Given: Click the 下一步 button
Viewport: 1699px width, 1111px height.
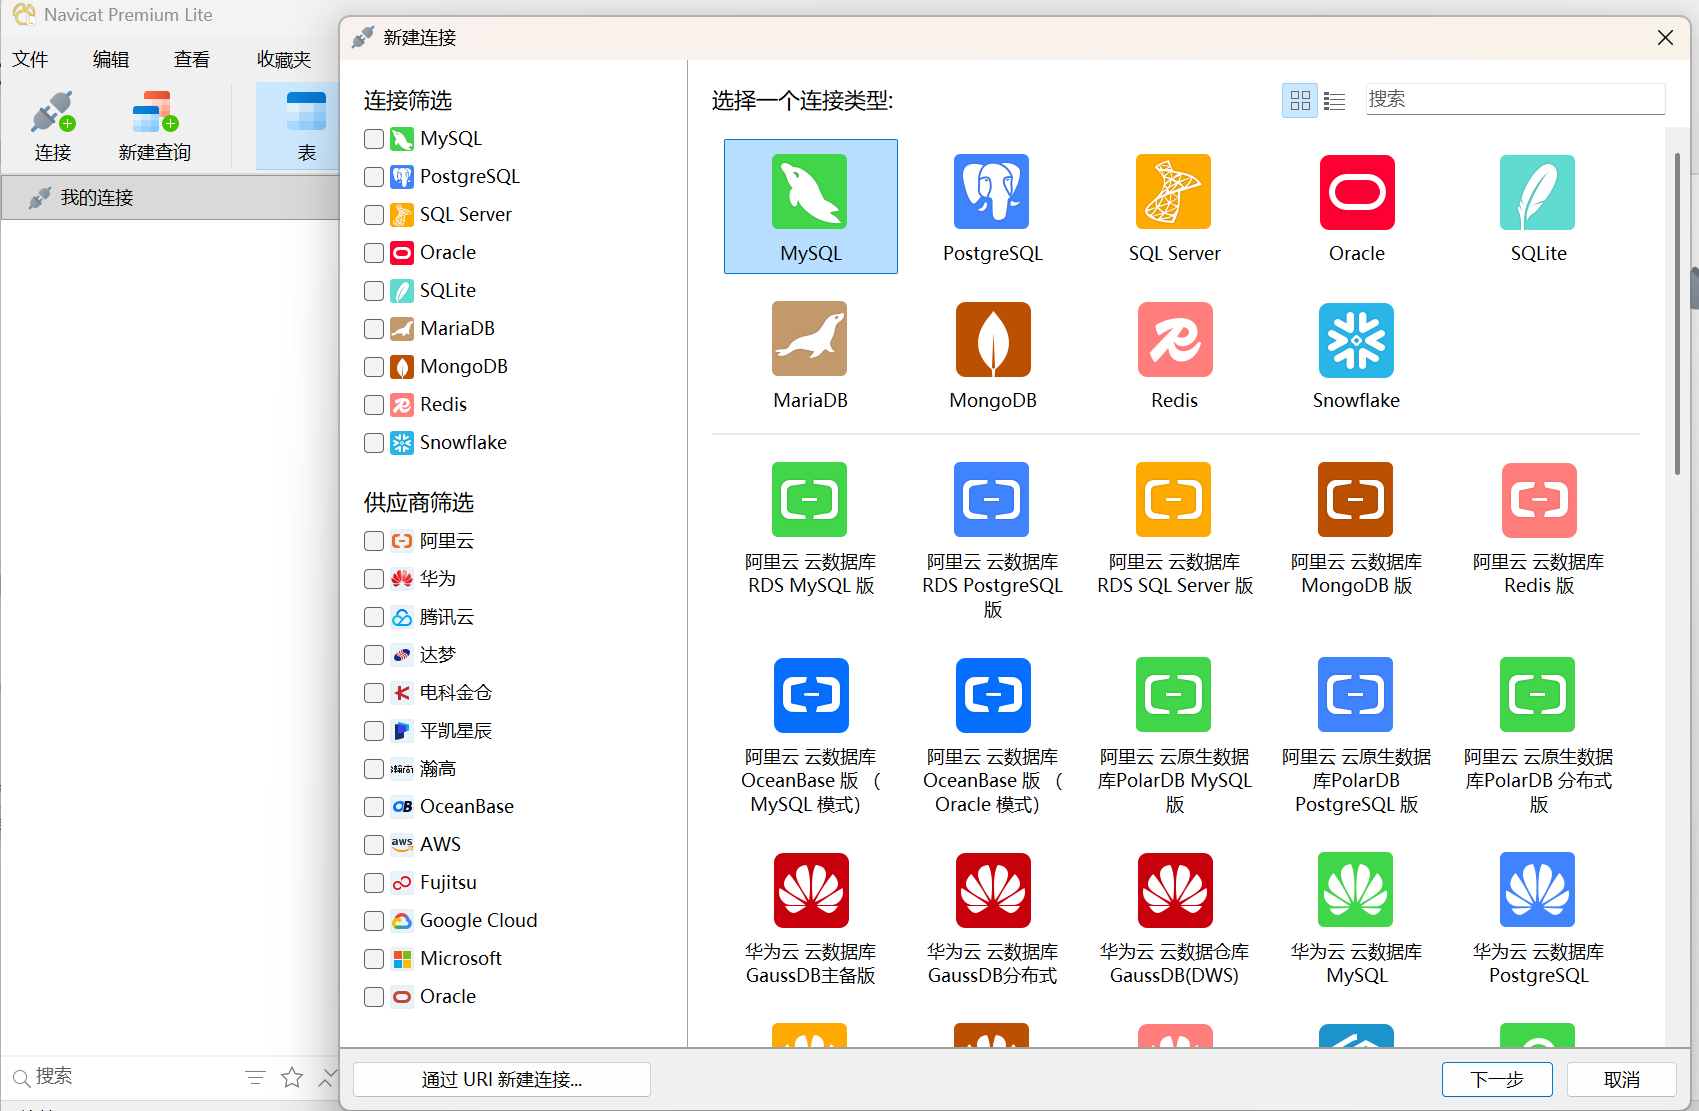Looking at the screenshot, I should point(1497,1079).
